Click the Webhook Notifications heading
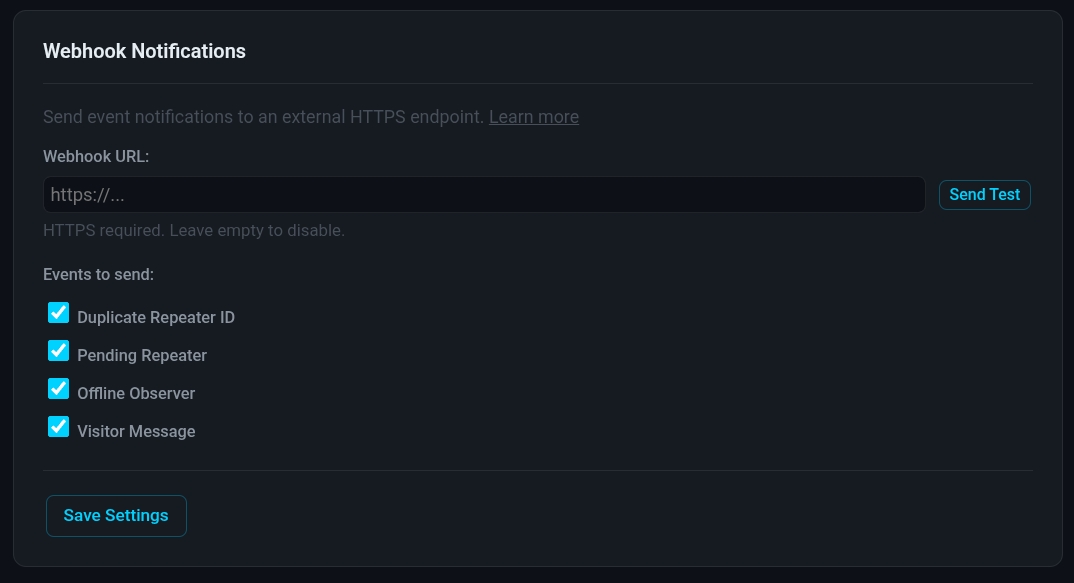1074x583 pixels. (x=144, y=51)
